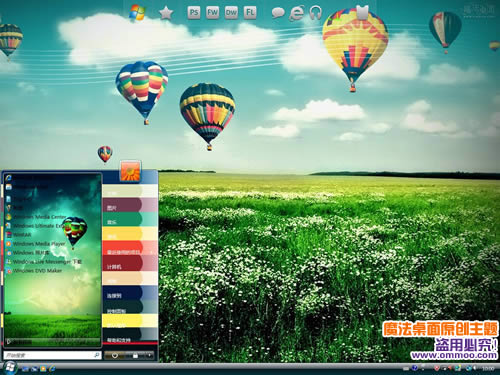This screenshot has height=375, width=500.
Task: Expand the shutdown options arrow
Action: (x=149, y=356)
